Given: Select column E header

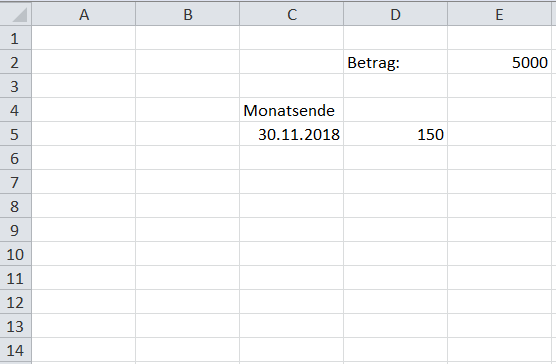Looking at the screenshot, I should pos(499,14).
